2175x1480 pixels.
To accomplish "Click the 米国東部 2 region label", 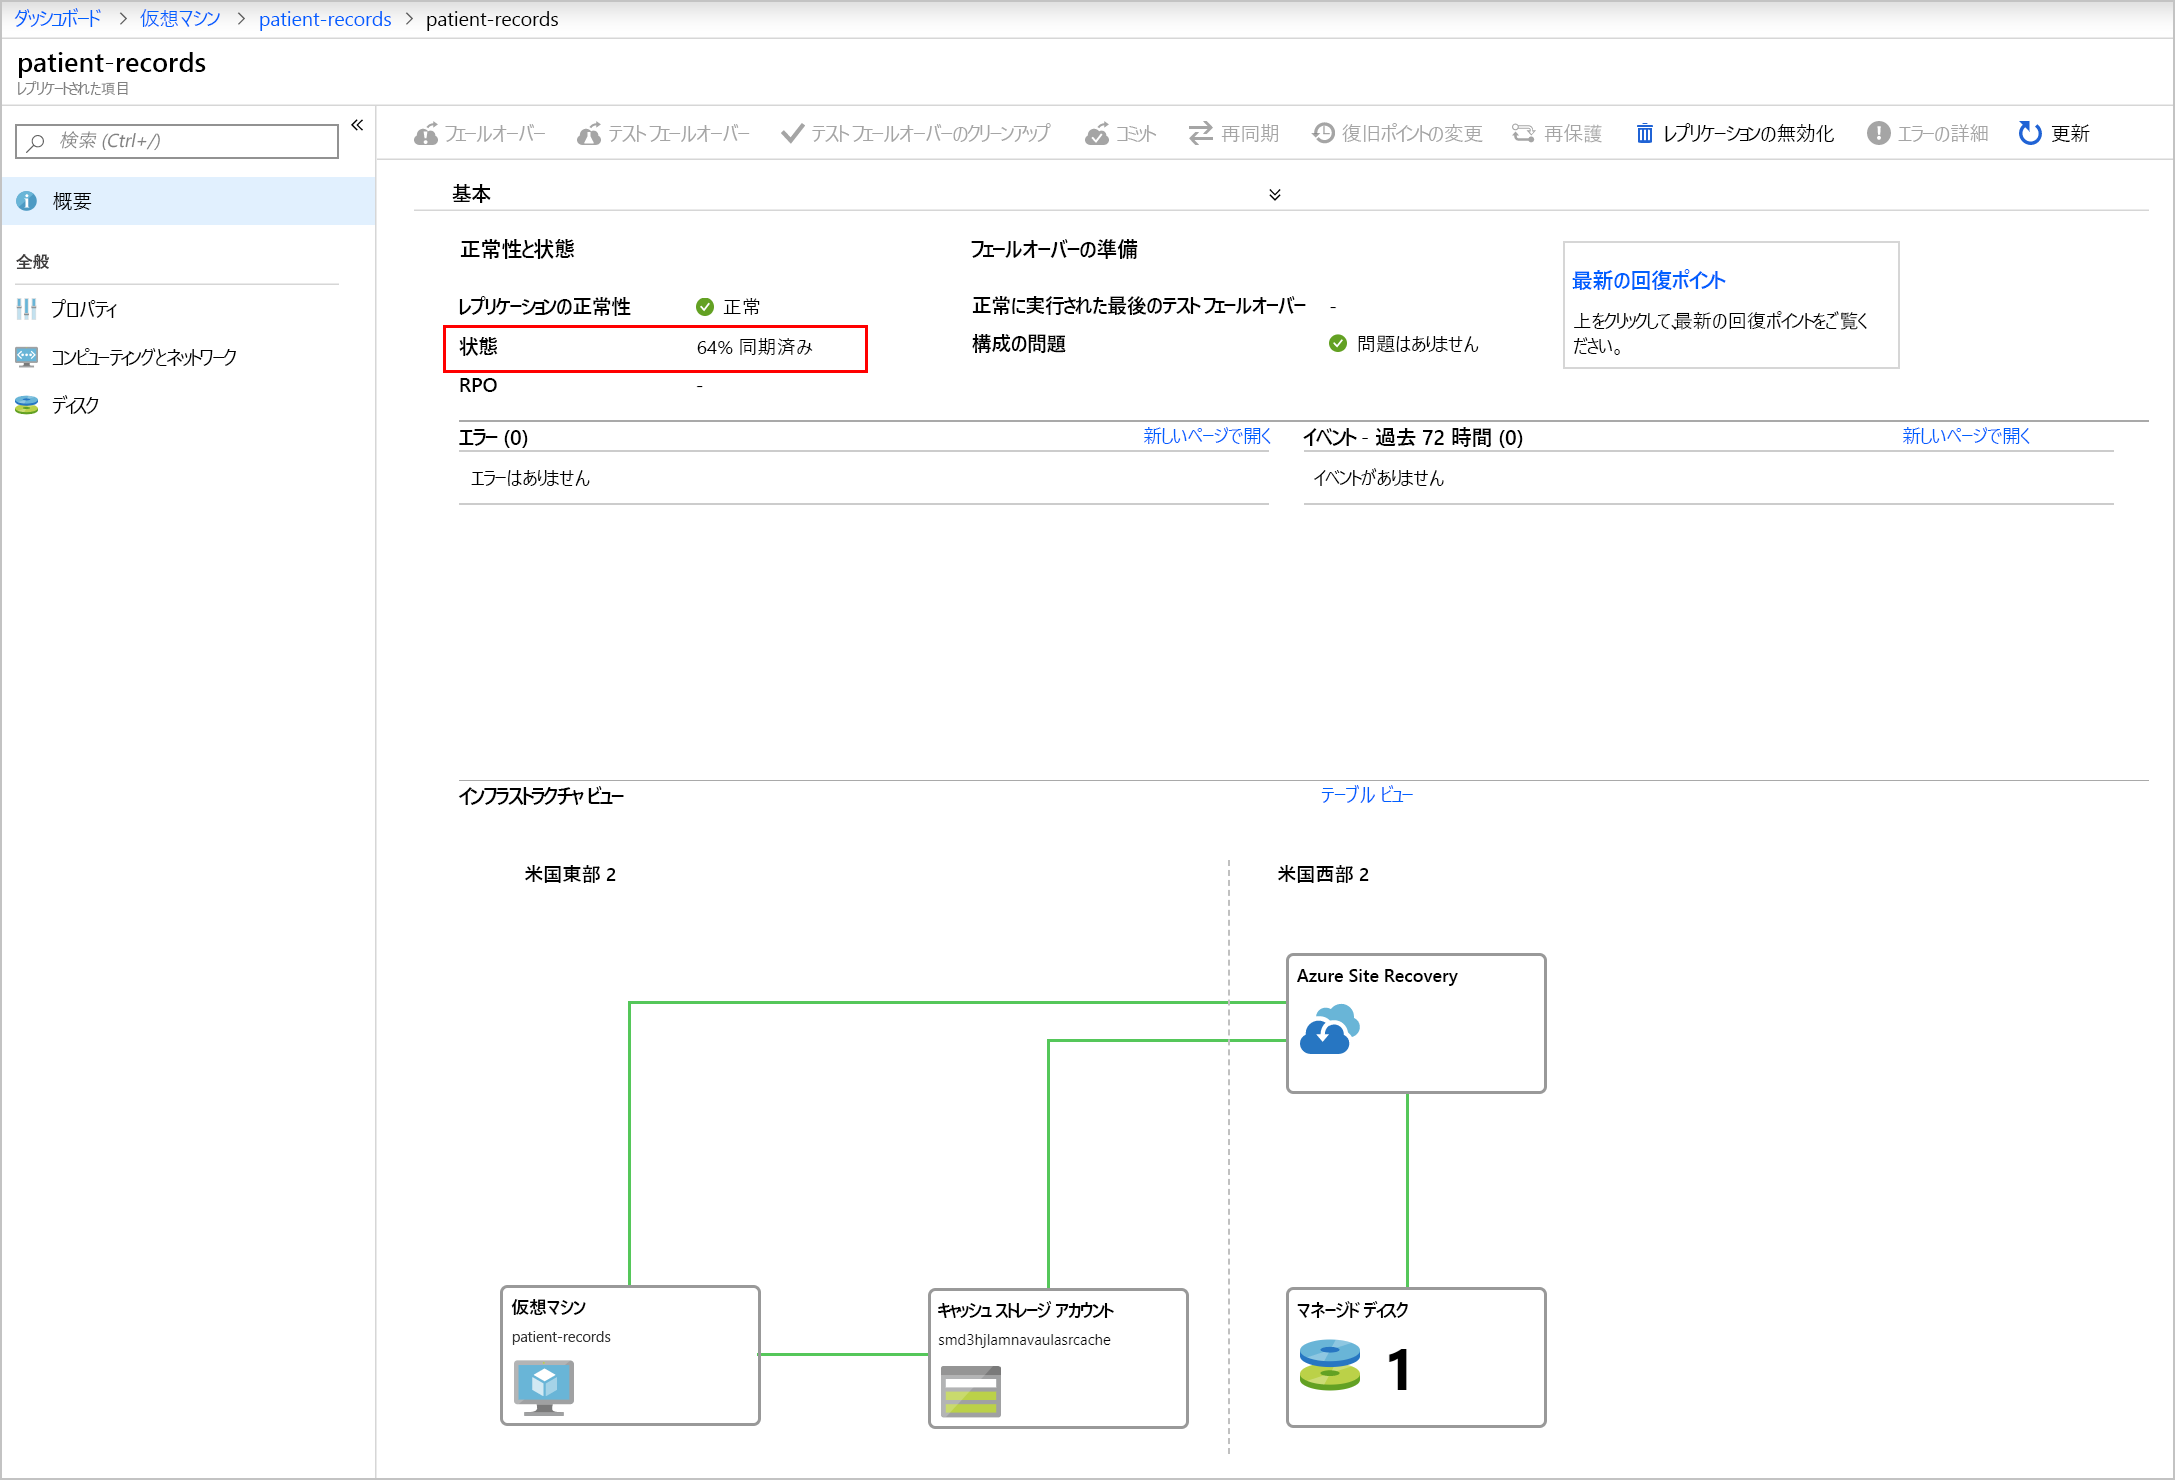I will (570, 874).
